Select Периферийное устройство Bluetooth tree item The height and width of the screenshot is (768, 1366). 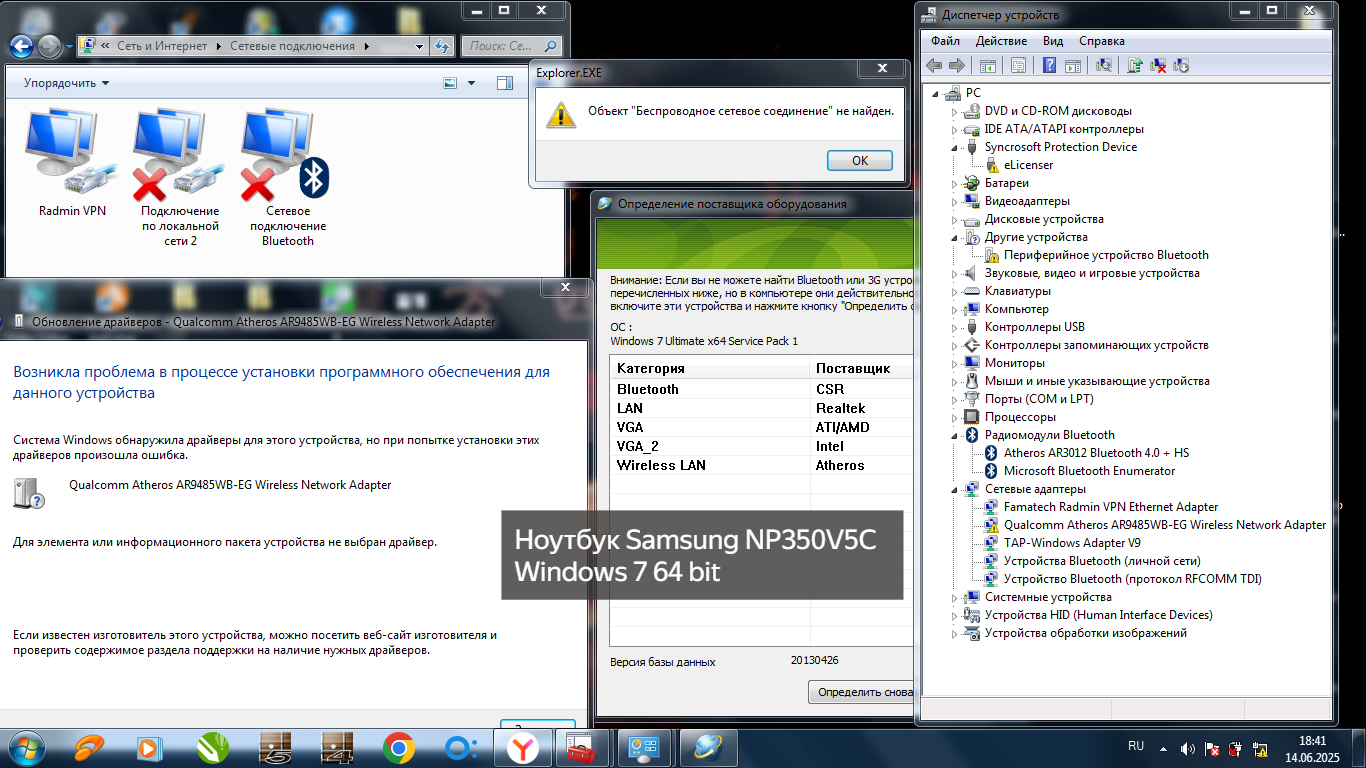(1106, 255)
